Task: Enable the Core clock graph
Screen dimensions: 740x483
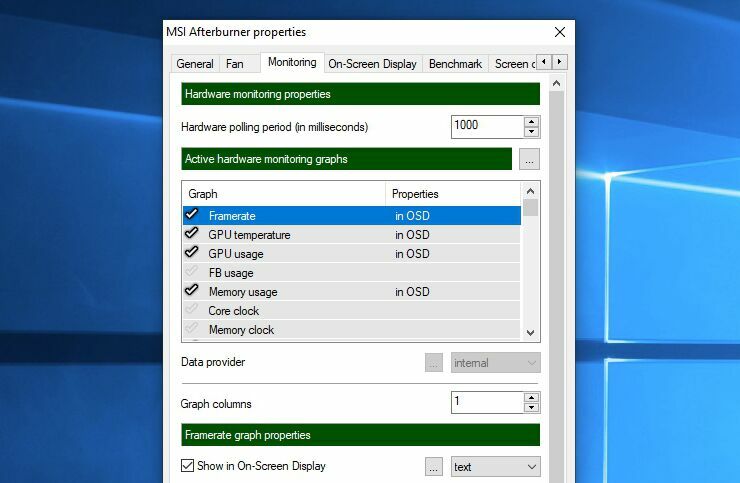Action: pyautogui.click(x=192, y=309)
